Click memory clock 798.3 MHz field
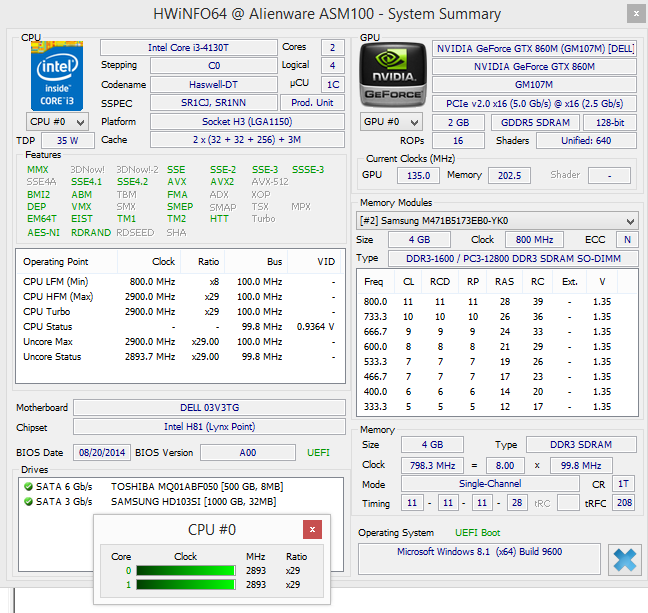Image resolution: width=648 pixels, height=613 pixels. tap(432, 465)
